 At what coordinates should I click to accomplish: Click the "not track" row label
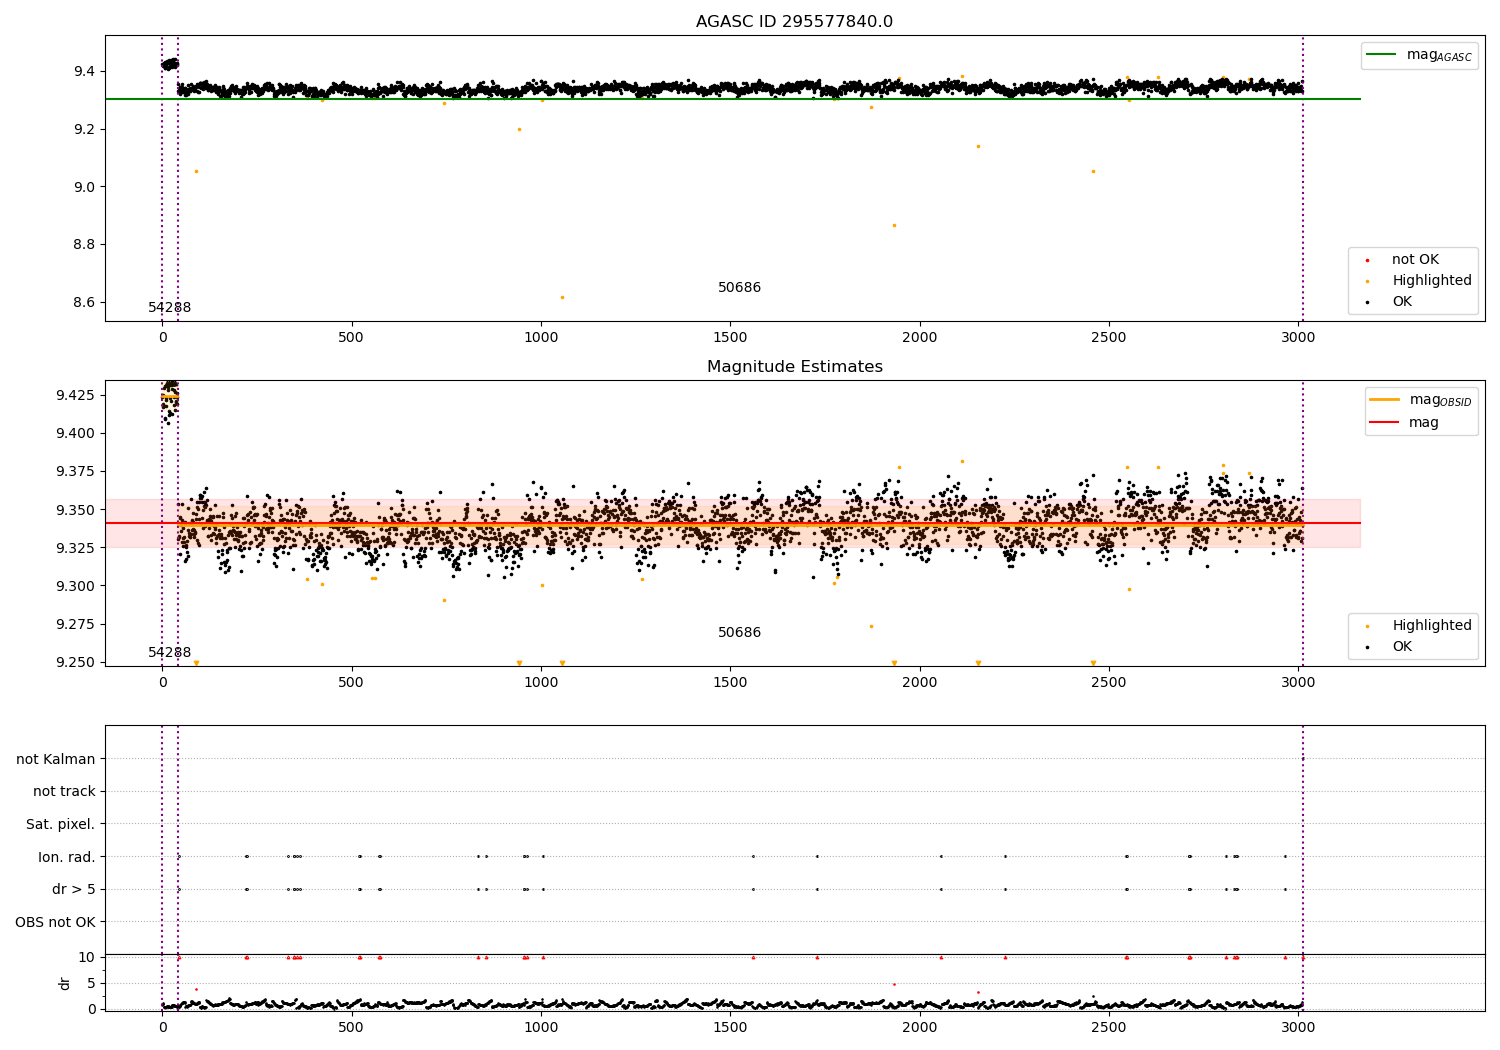[x=64, y=792]
